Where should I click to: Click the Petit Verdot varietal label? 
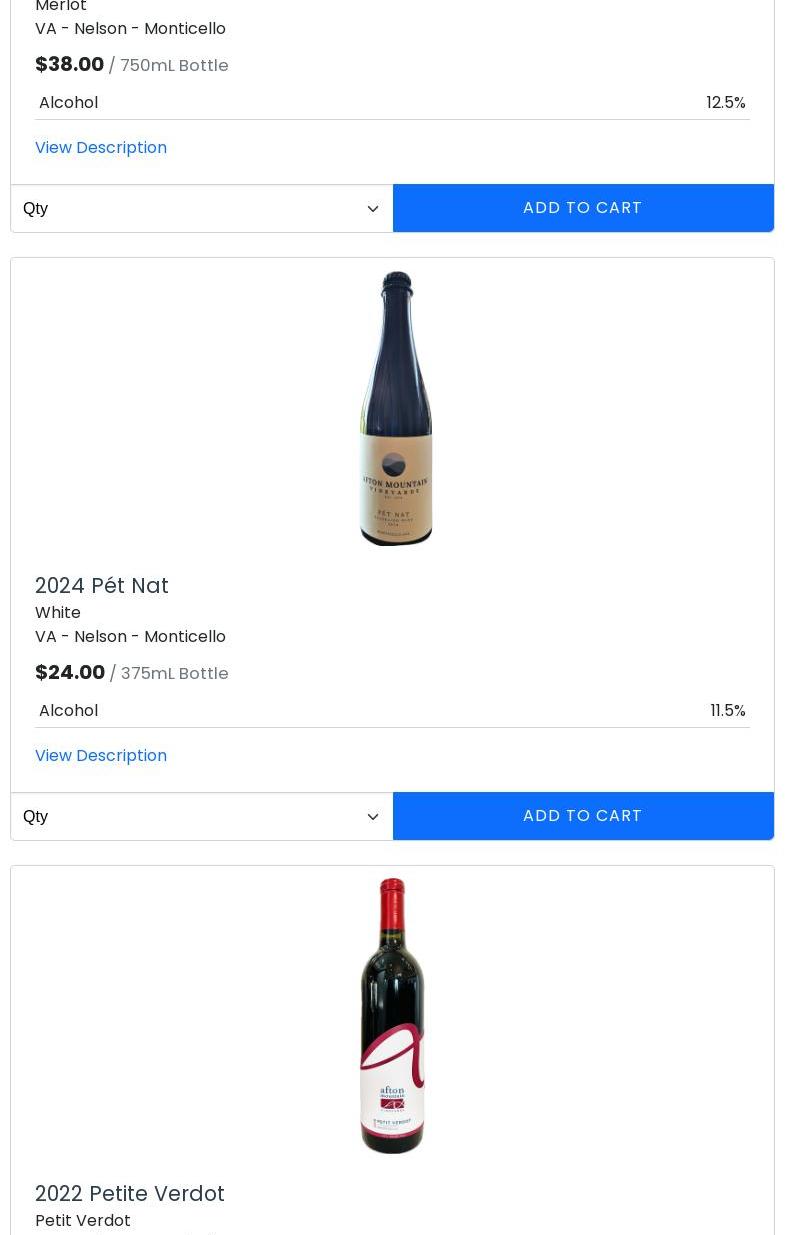tap(83, 1220)
